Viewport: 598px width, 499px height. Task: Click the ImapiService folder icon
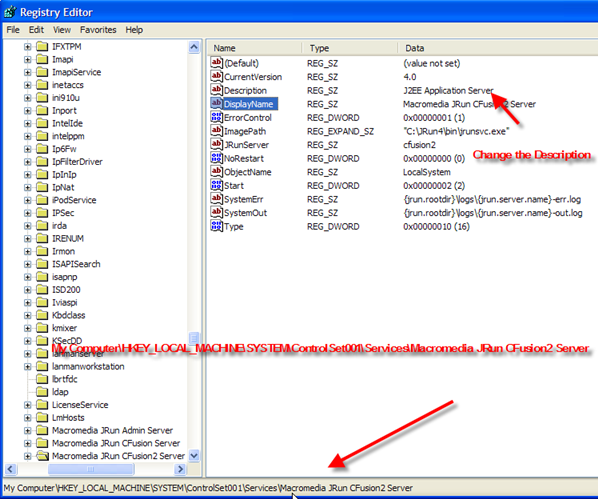[x=42, y=72]
